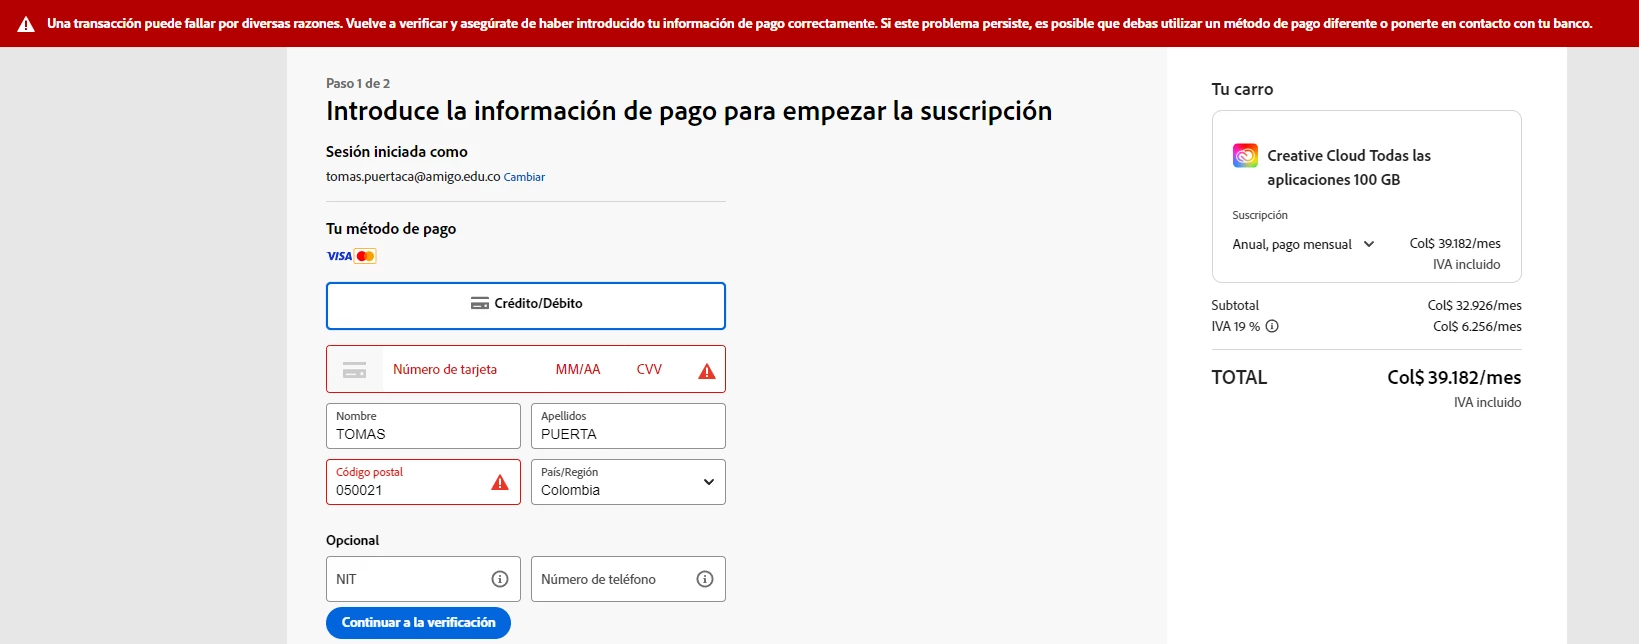Click the Visa card logo

tap(339, 256)
